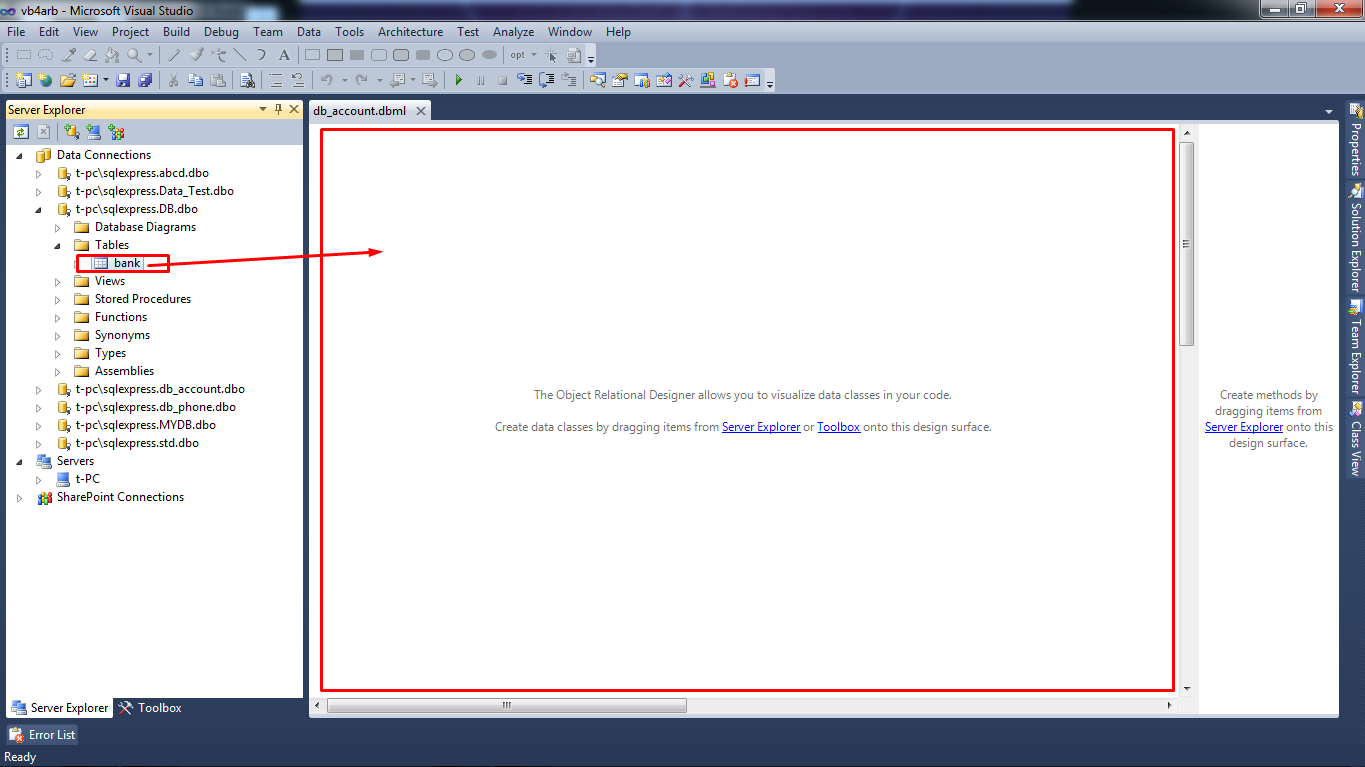Close the db_account.dbml tab

tap(421, 111)
